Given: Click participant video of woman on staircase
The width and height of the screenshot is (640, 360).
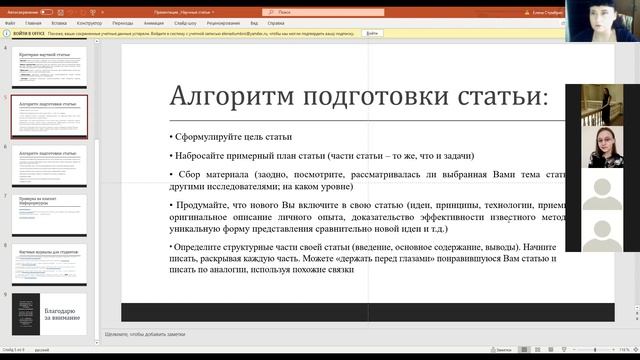Looking at the screenshot, I should [602, 105].
